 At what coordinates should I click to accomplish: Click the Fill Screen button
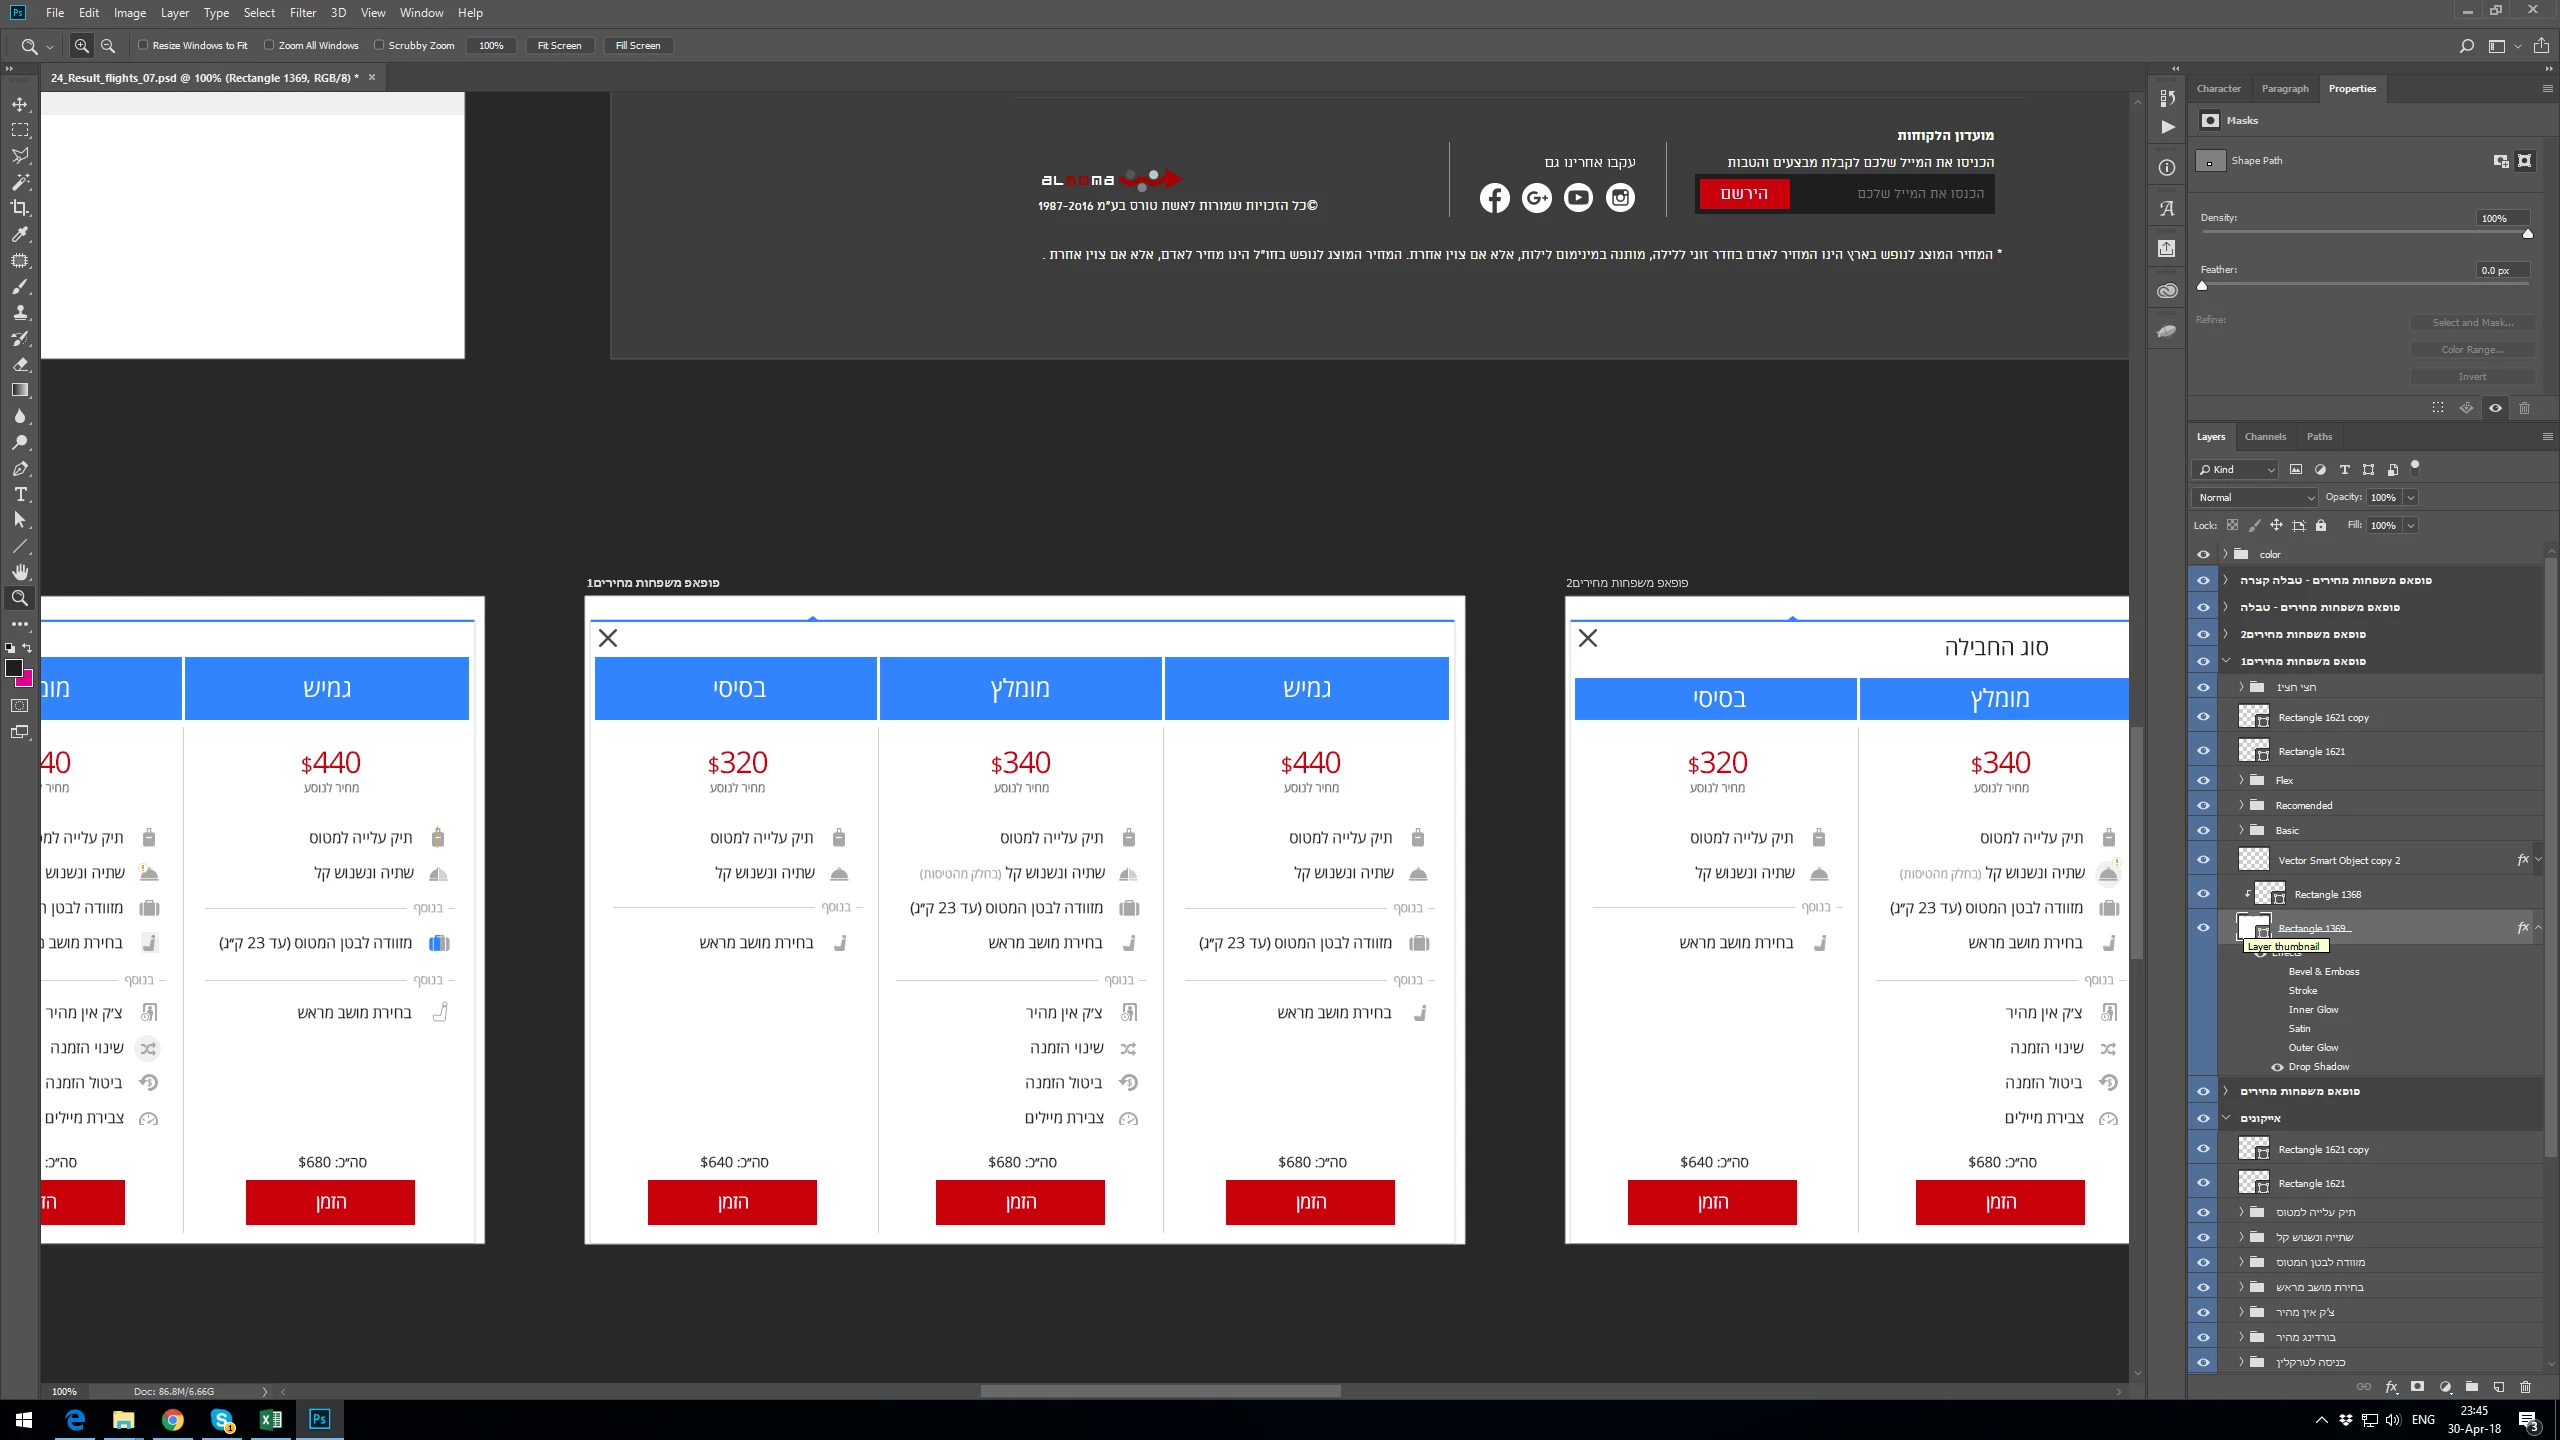pyautogui.click(x=637, y=46)
